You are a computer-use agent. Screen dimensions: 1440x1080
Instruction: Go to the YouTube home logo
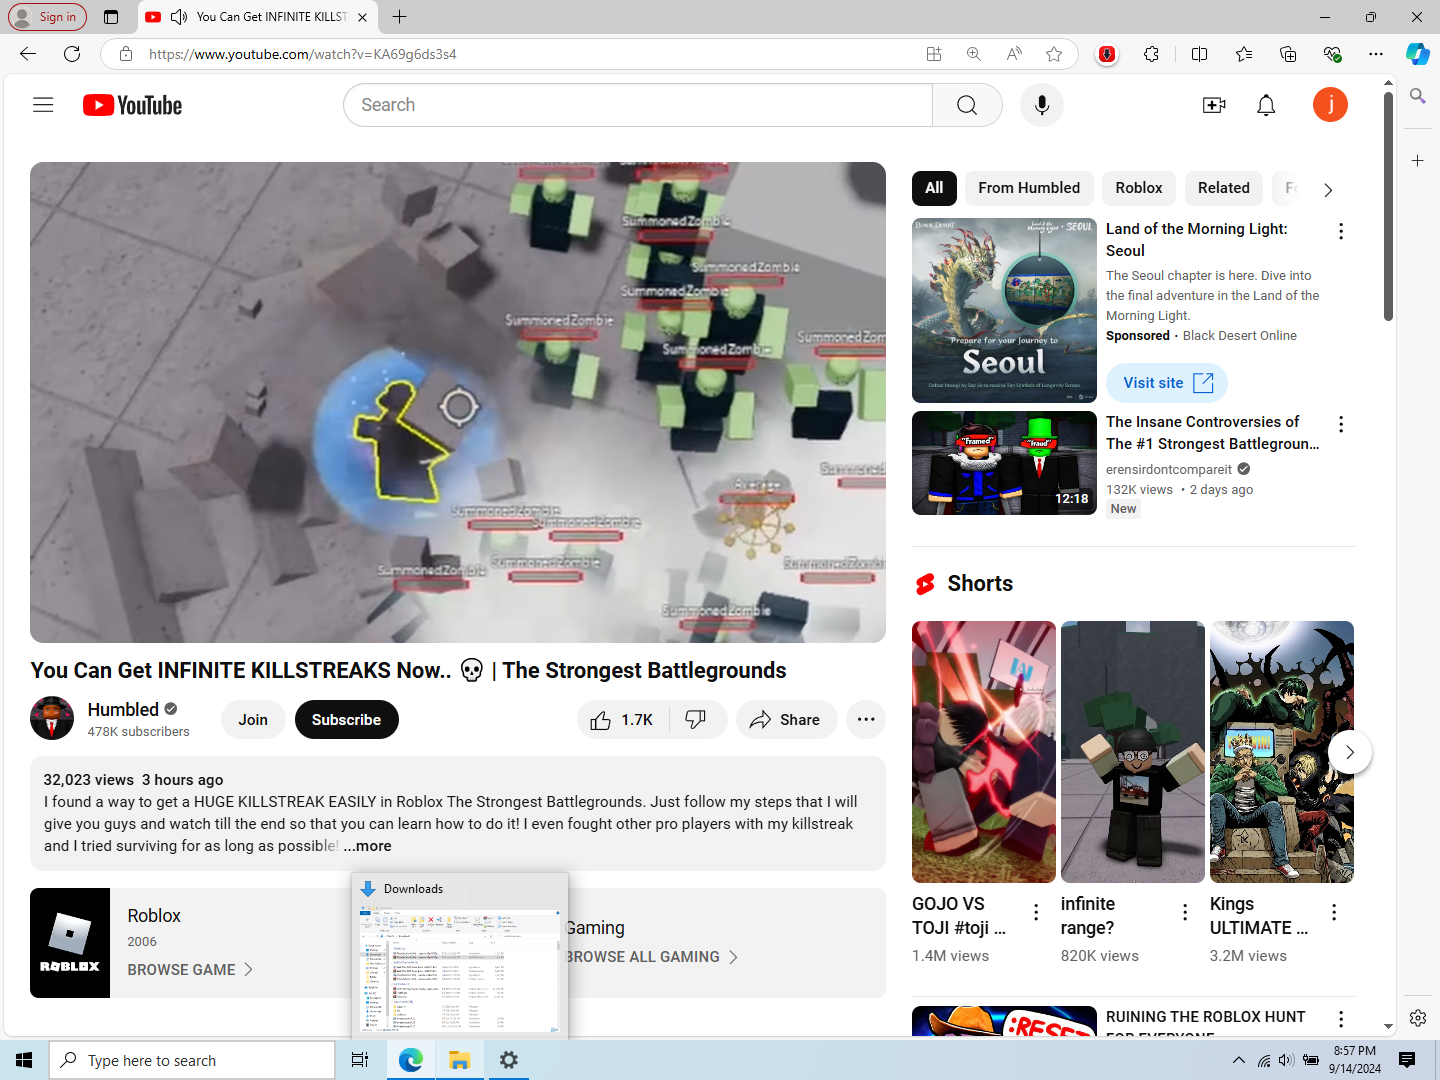point(132,105)
